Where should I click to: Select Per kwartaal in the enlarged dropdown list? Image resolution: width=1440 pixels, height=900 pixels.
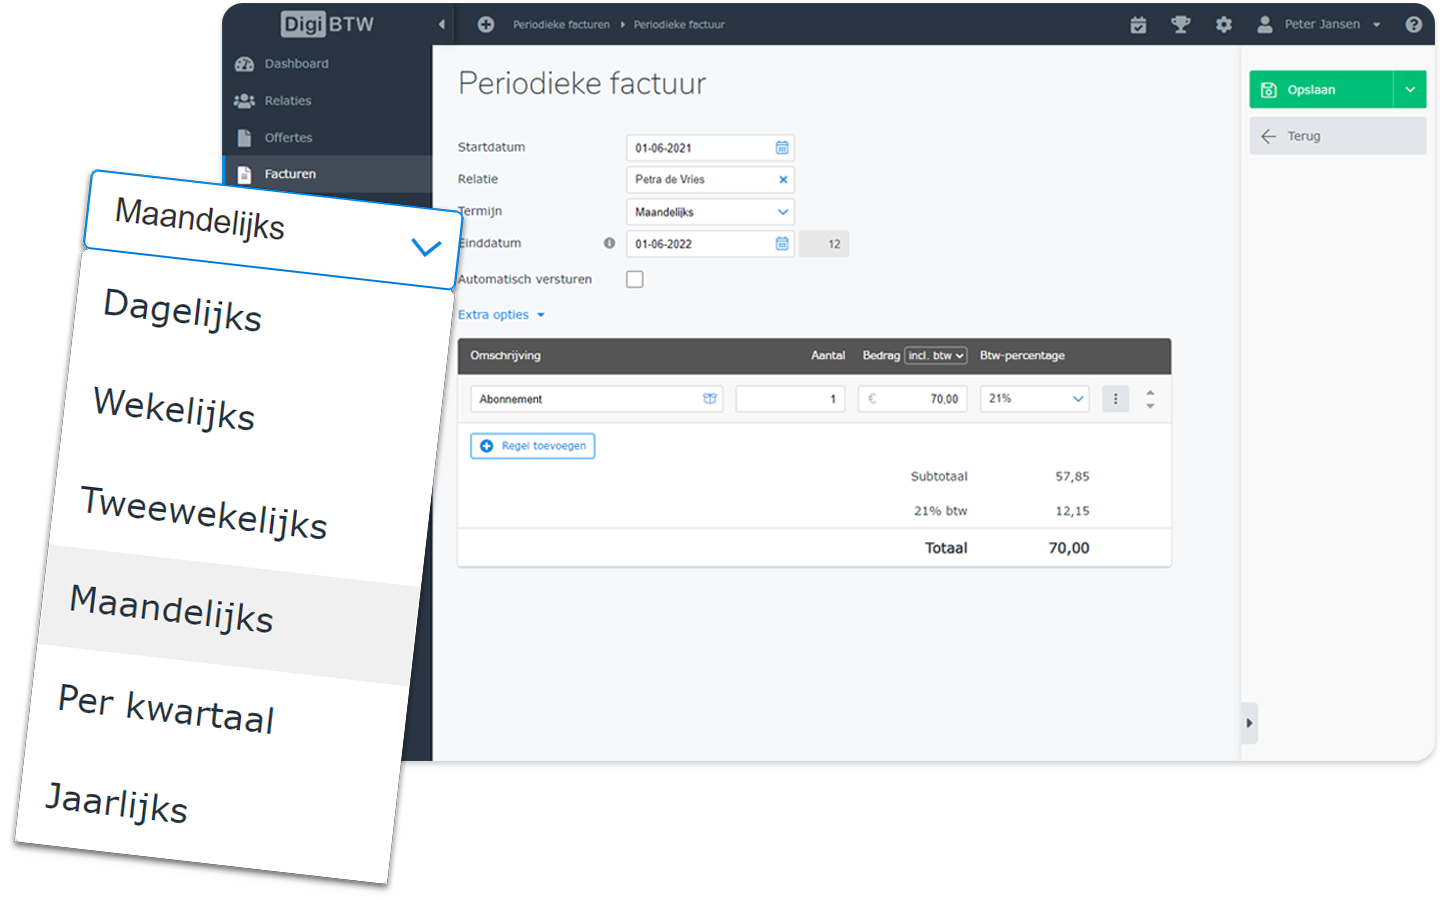(x=166, y=708)
